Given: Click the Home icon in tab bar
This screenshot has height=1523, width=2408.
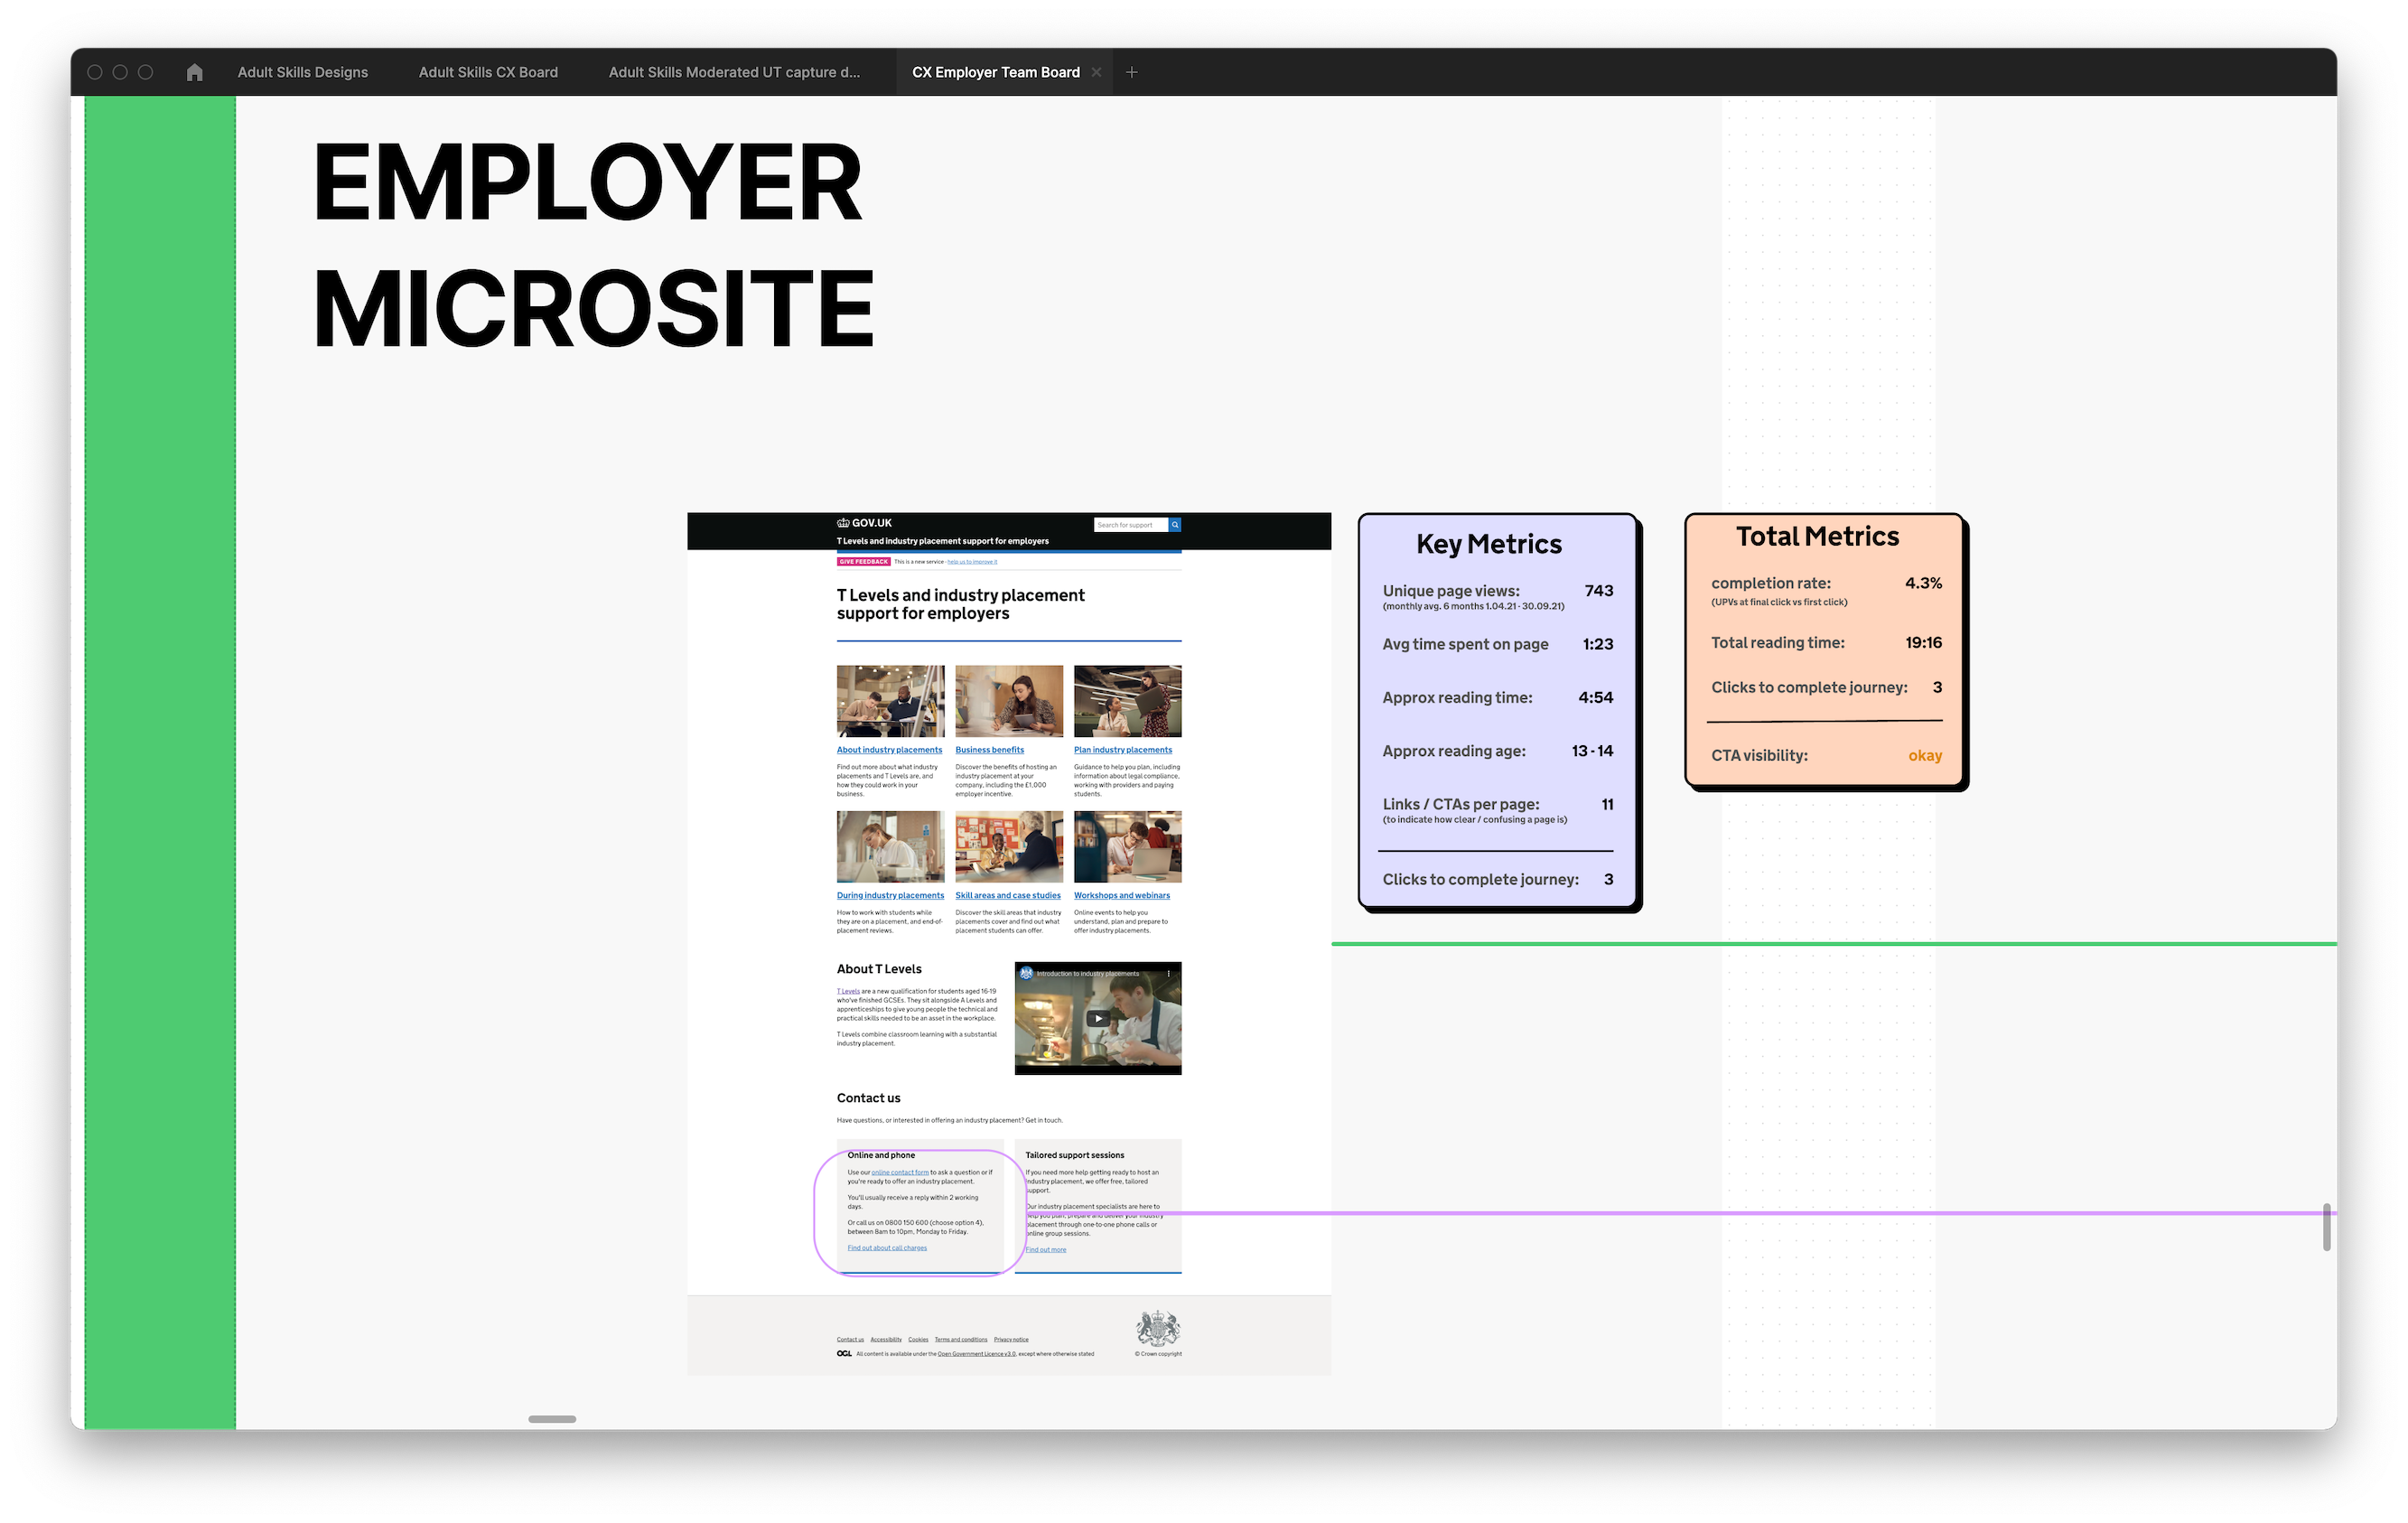Looking at the screenshot, I should click(195, 72).
